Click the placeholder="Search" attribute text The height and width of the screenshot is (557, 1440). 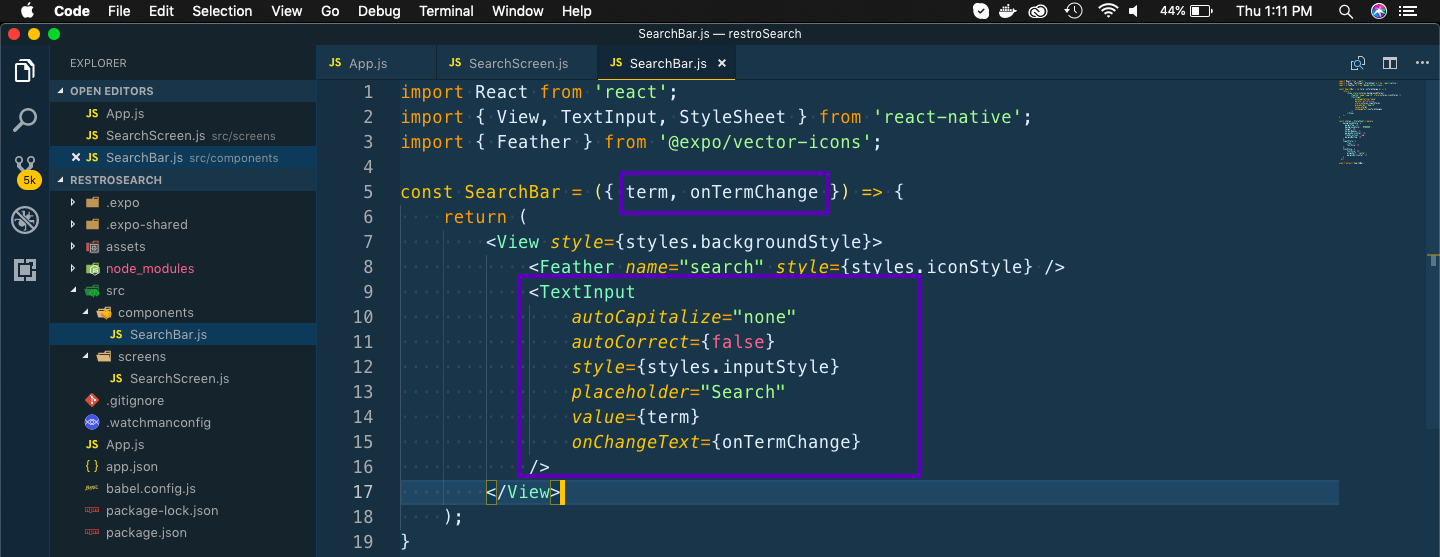coord(678,392)
